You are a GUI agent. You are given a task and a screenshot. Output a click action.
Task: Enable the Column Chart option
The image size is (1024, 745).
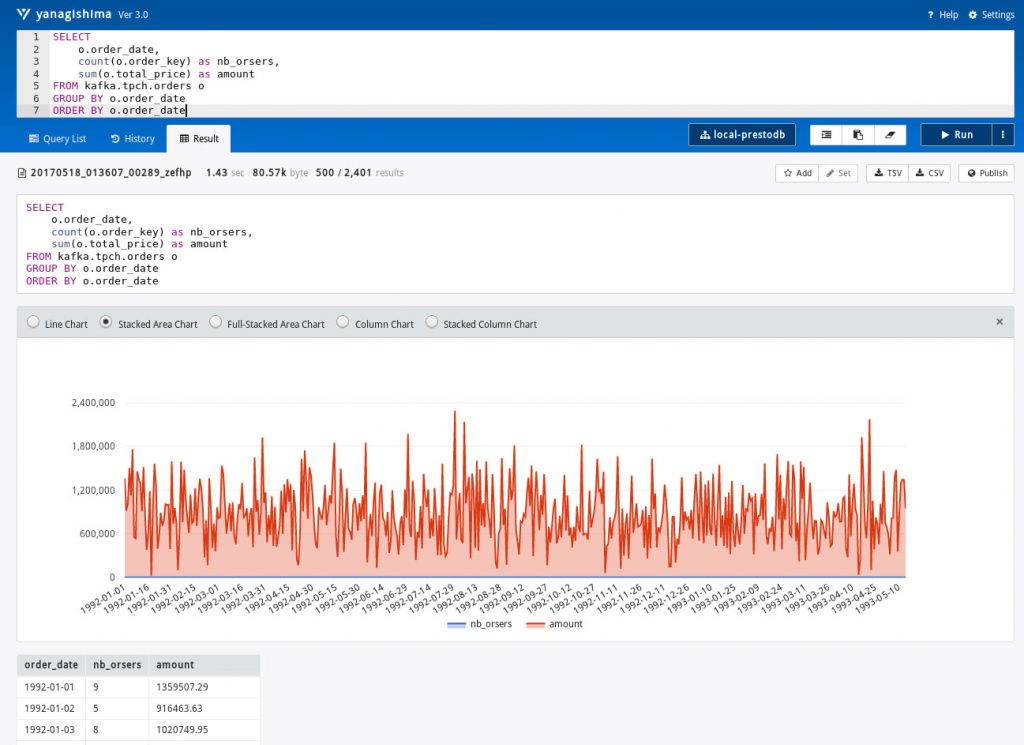341,323
